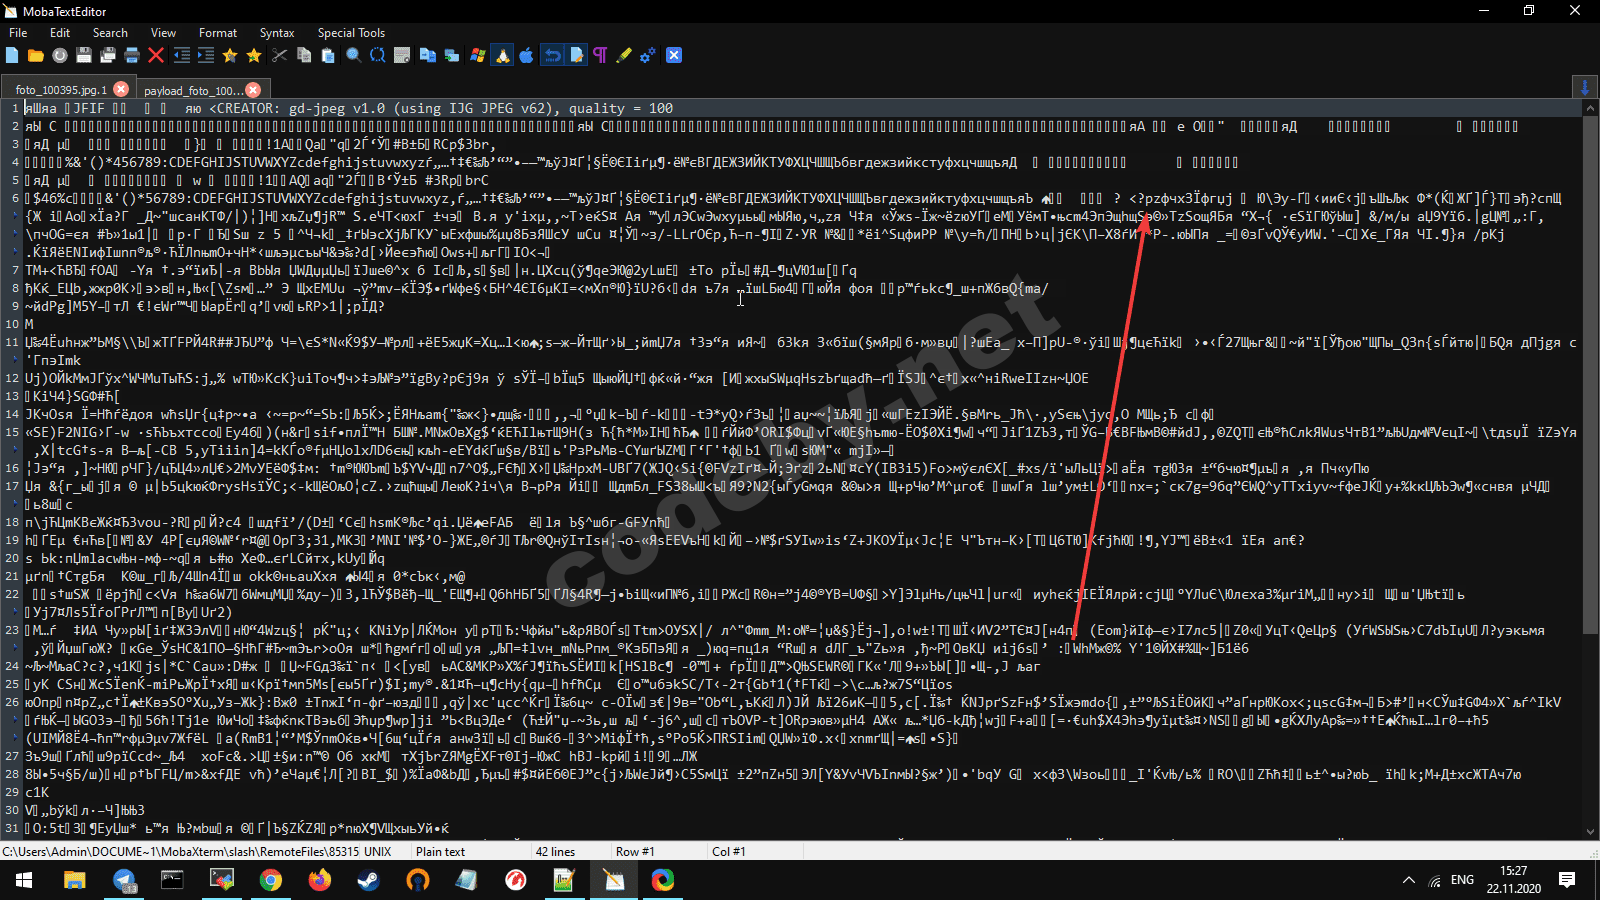Viewport: 1600px width, 900px height.
Task: Open the Format menu
Action: 218,33
